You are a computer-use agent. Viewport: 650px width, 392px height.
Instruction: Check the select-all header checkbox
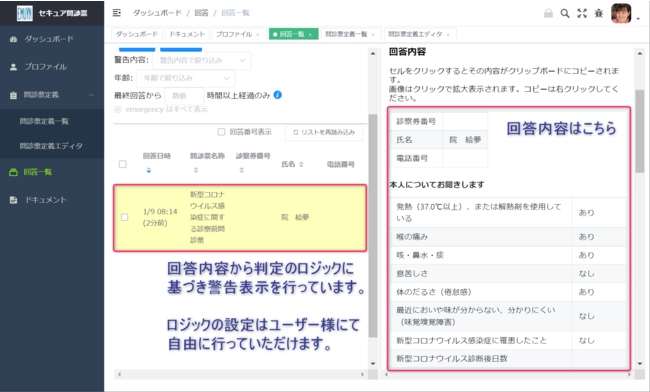pyautogui.click(x=123, y=164)
